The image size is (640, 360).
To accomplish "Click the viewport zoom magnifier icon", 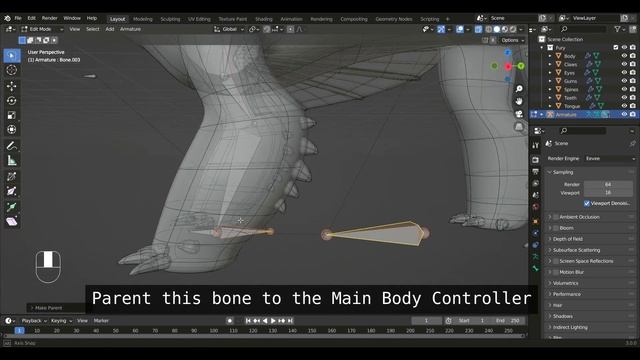I will [x=519, y=89].
